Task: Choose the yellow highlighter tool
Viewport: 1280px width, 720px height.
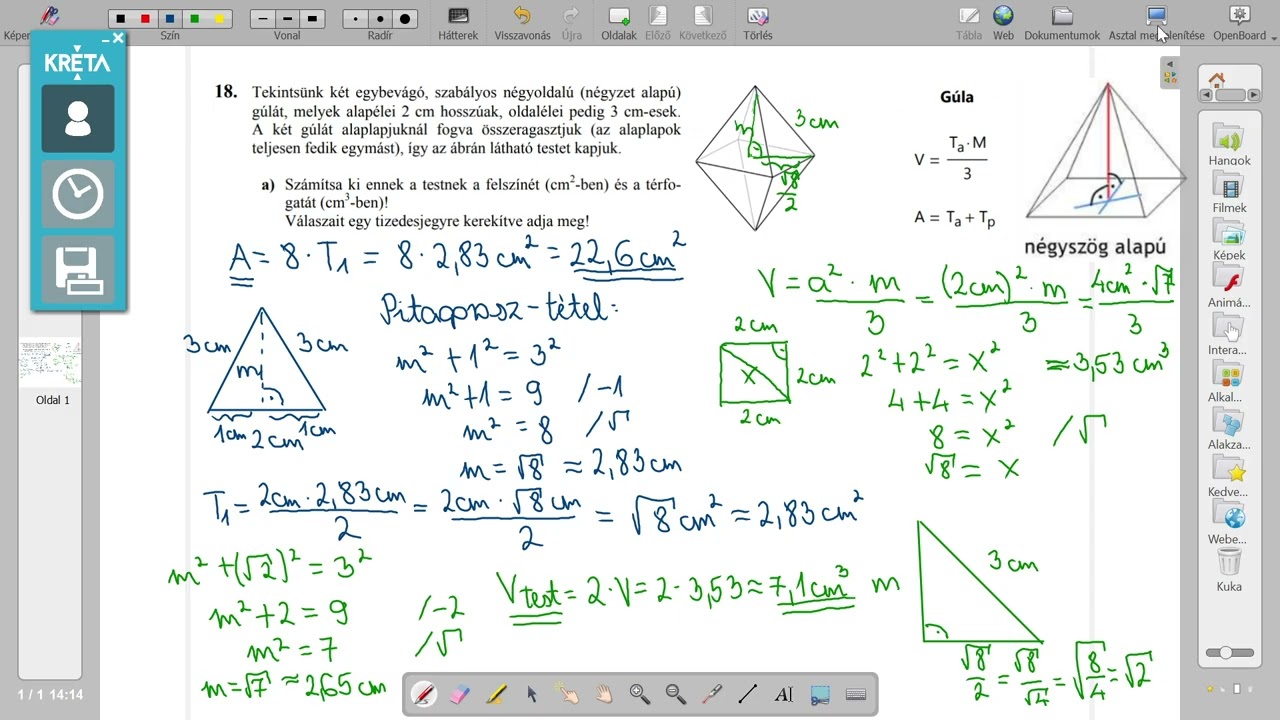Action: point(496,694)
